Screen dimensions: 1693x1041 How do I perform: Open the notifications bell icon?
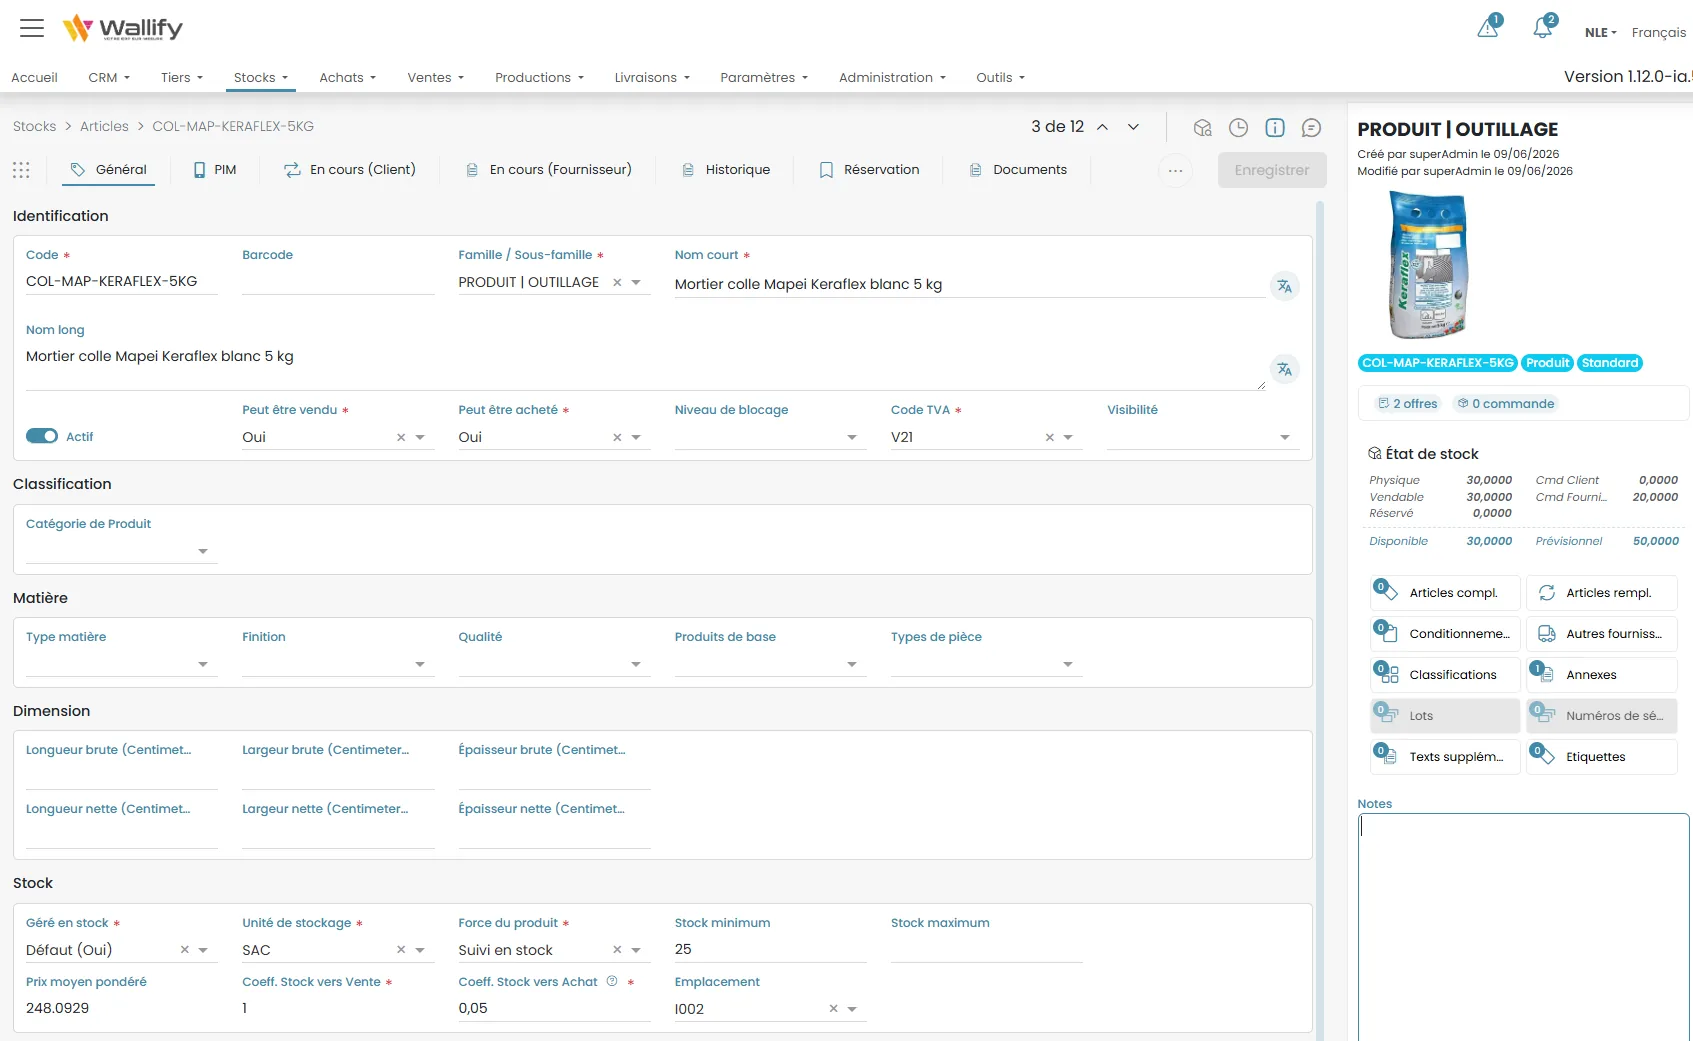[x=1543, y=28]
